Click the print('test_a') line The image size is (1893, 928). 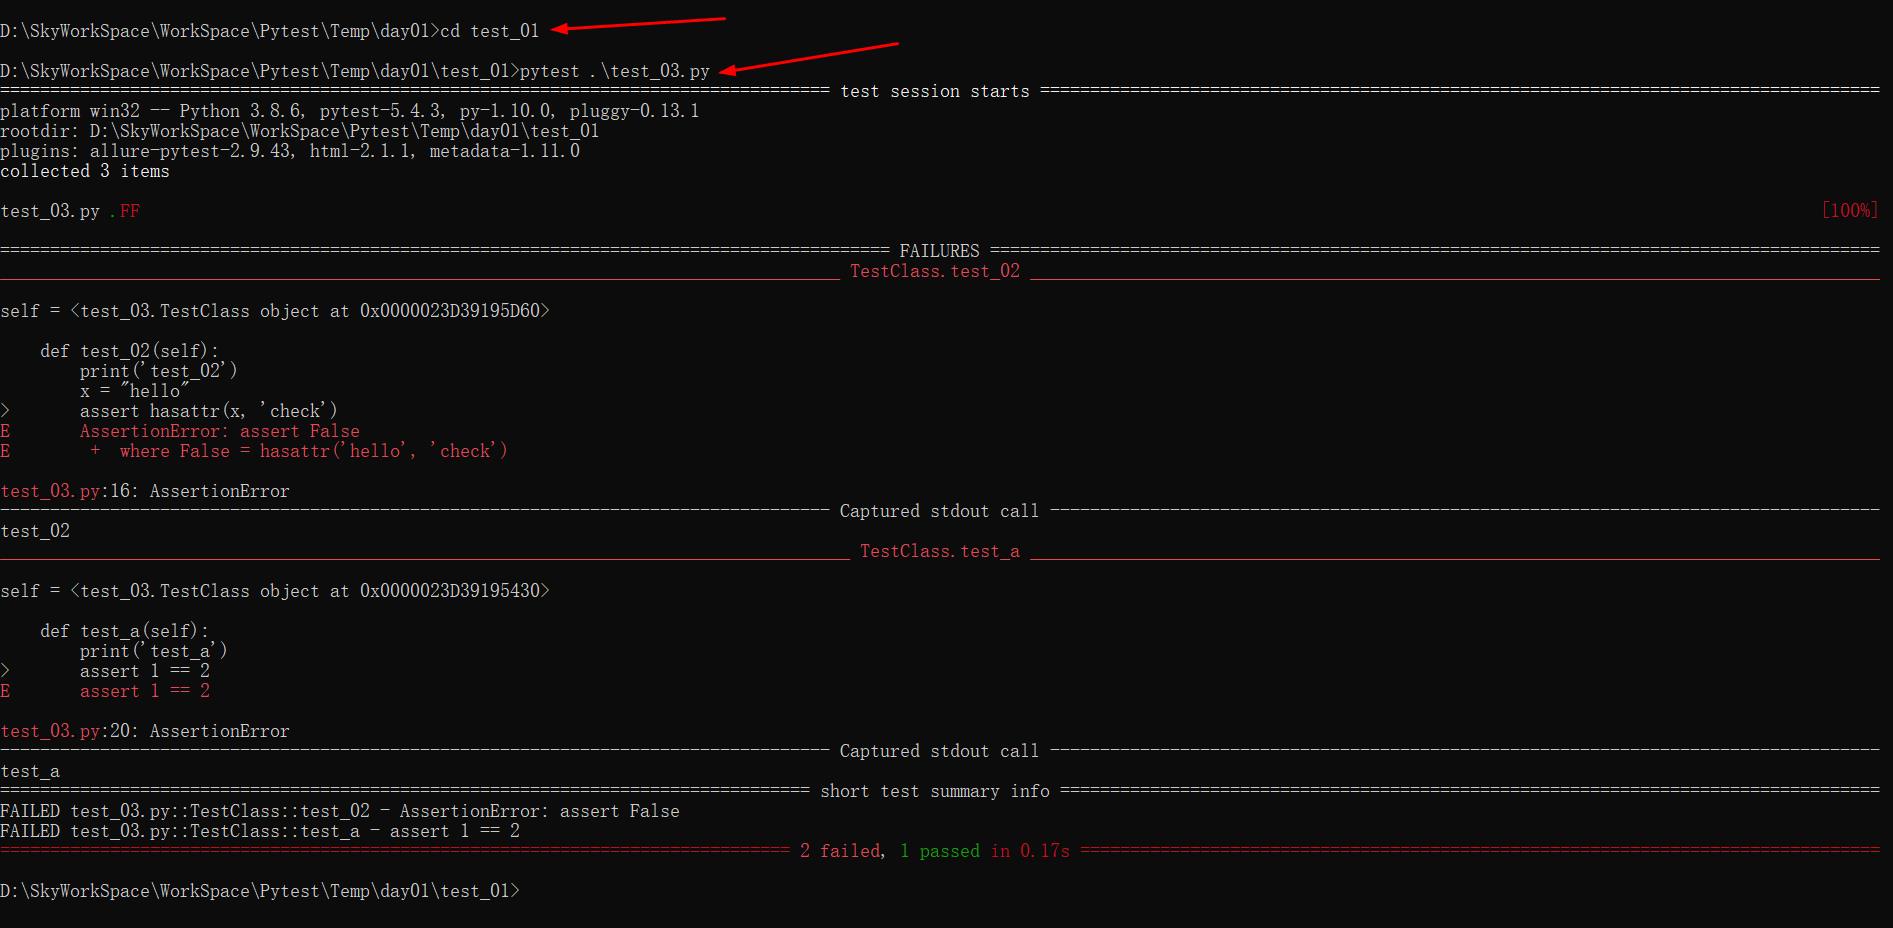click(154, 651)
